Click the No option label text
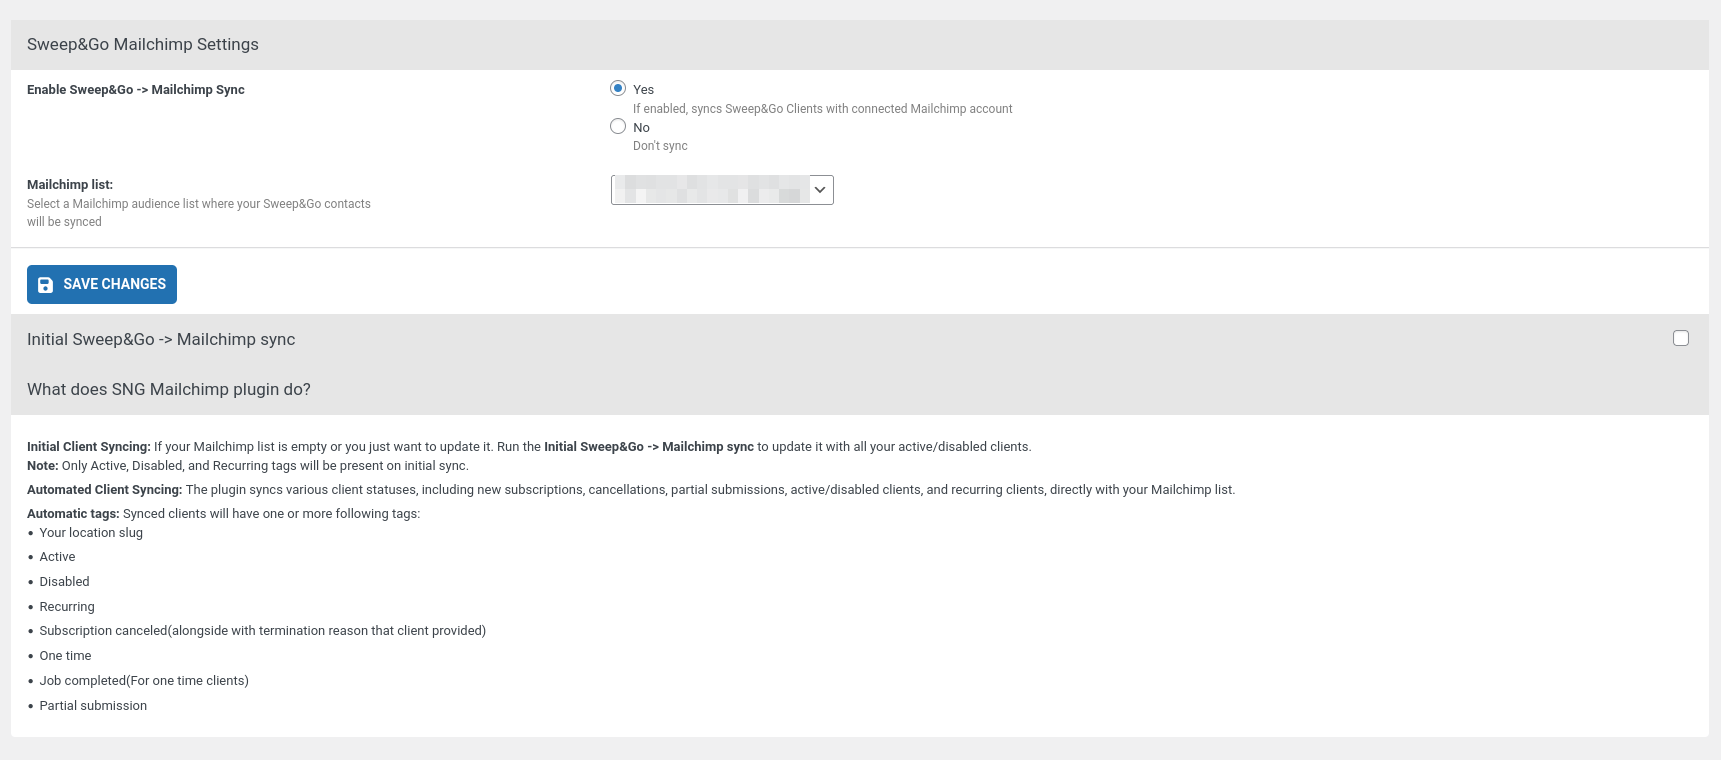Image resolution: width=1721 pixels, height=760 pixels. [641, 128]
